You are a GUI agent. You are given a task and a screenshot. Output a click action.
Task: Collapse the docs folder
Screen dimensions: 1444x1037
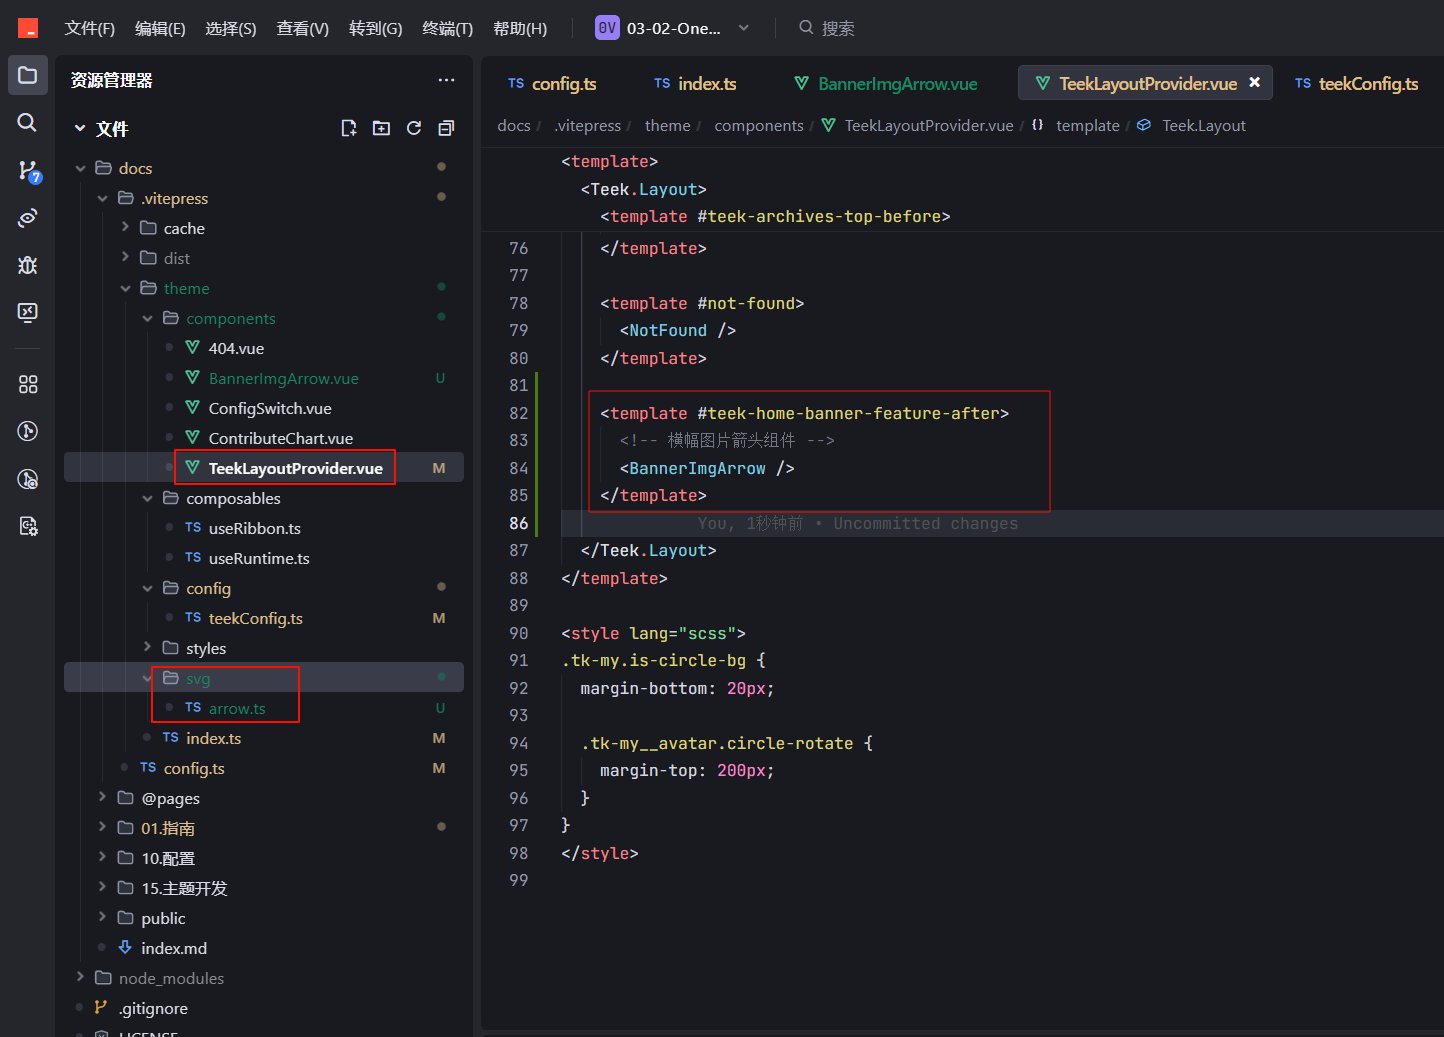[x=81, y=168]
